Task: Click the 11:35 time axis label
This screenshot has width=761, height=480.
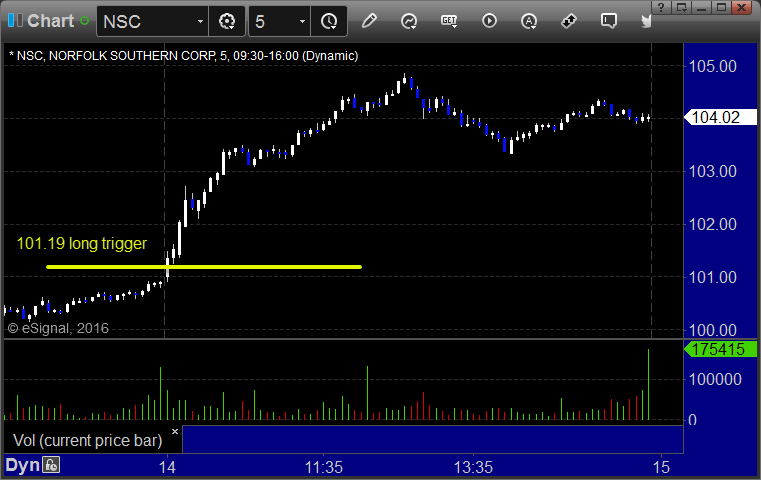Action: [x=324, y=467]
